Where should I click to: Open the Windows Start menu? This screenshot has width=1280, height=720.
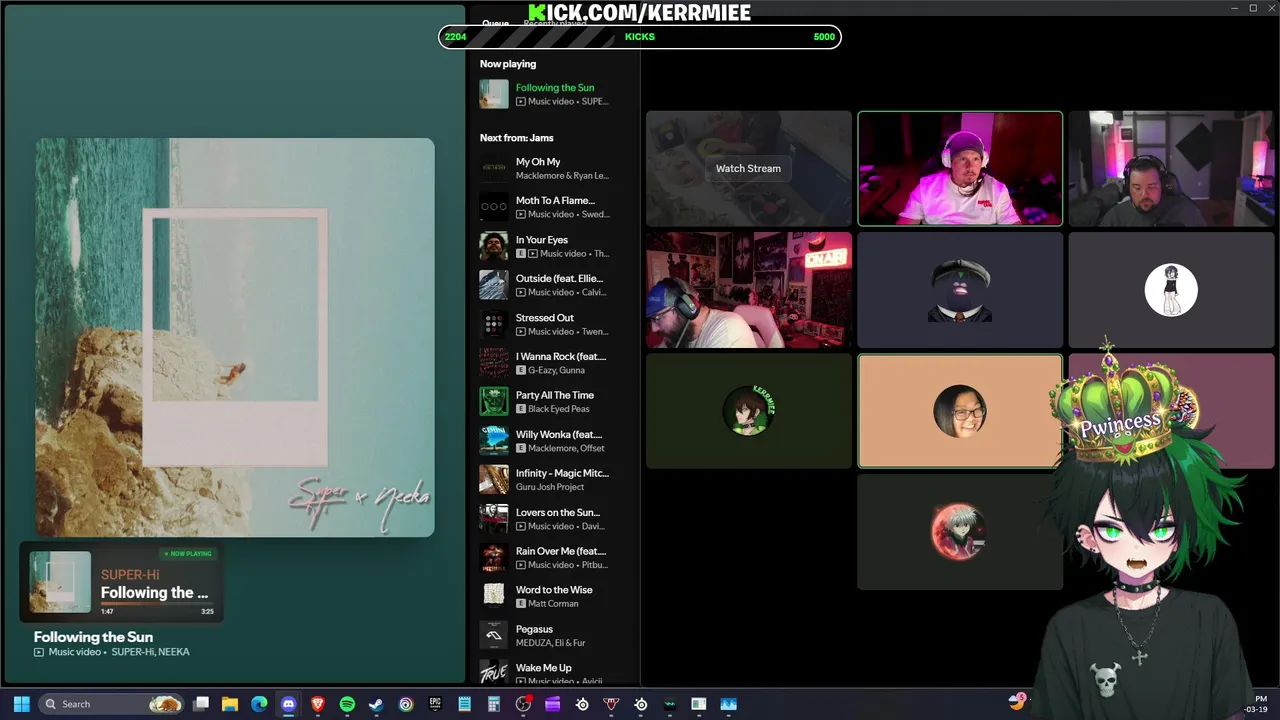pyautogui.click(x=21, y=704)
